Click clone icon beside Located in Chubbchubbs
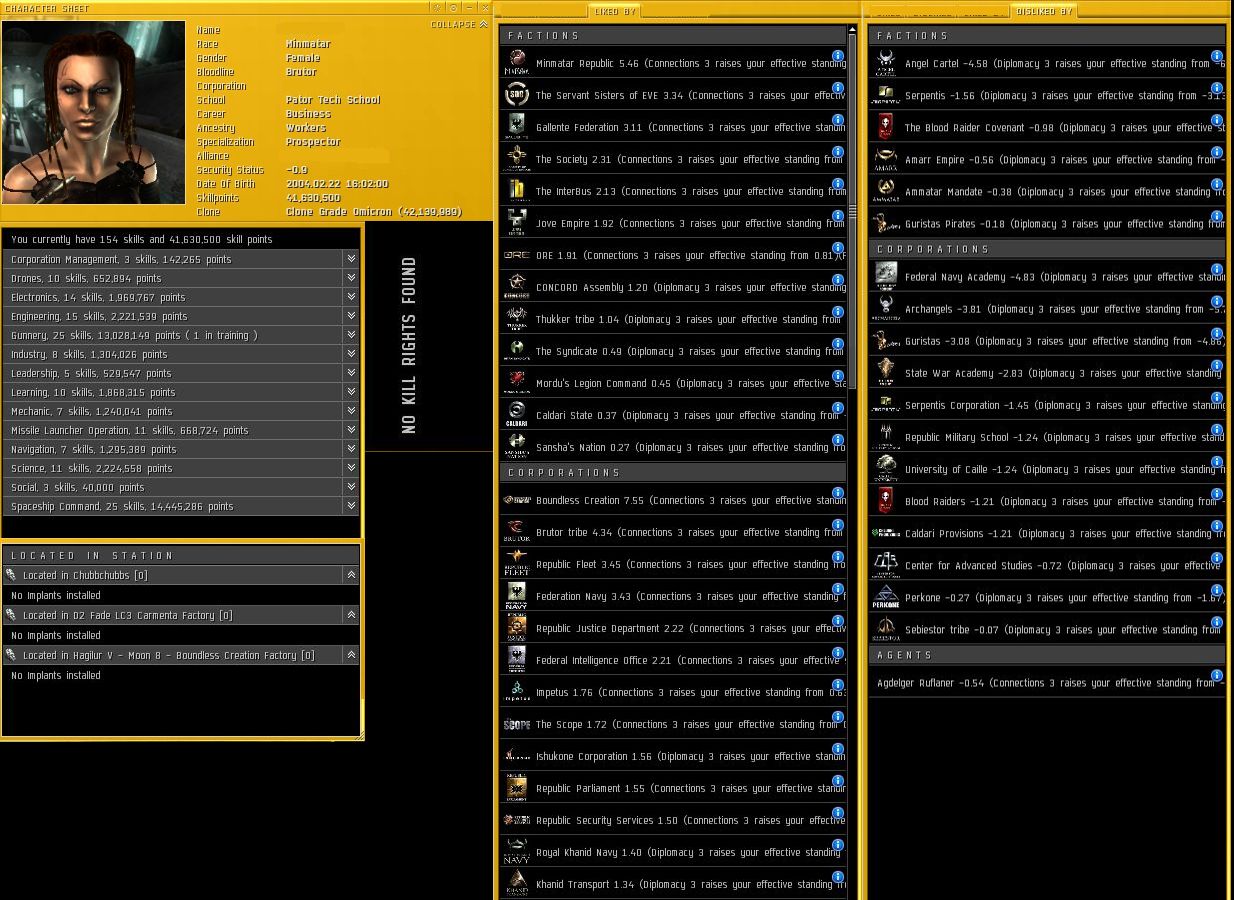1234x900 pixels. (x=11, y=575)
